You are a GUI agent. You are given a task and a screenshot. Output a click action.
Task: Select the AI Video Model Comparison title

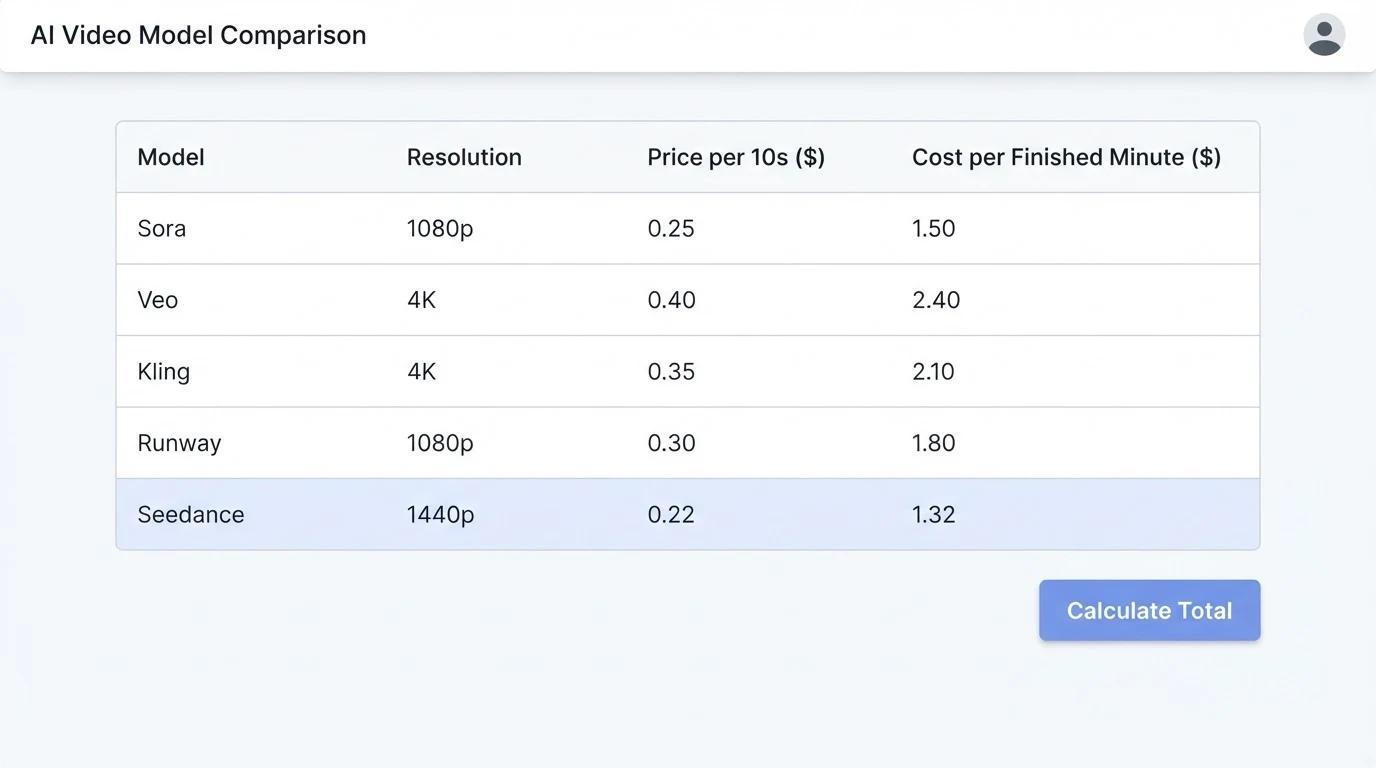point(198,35)
